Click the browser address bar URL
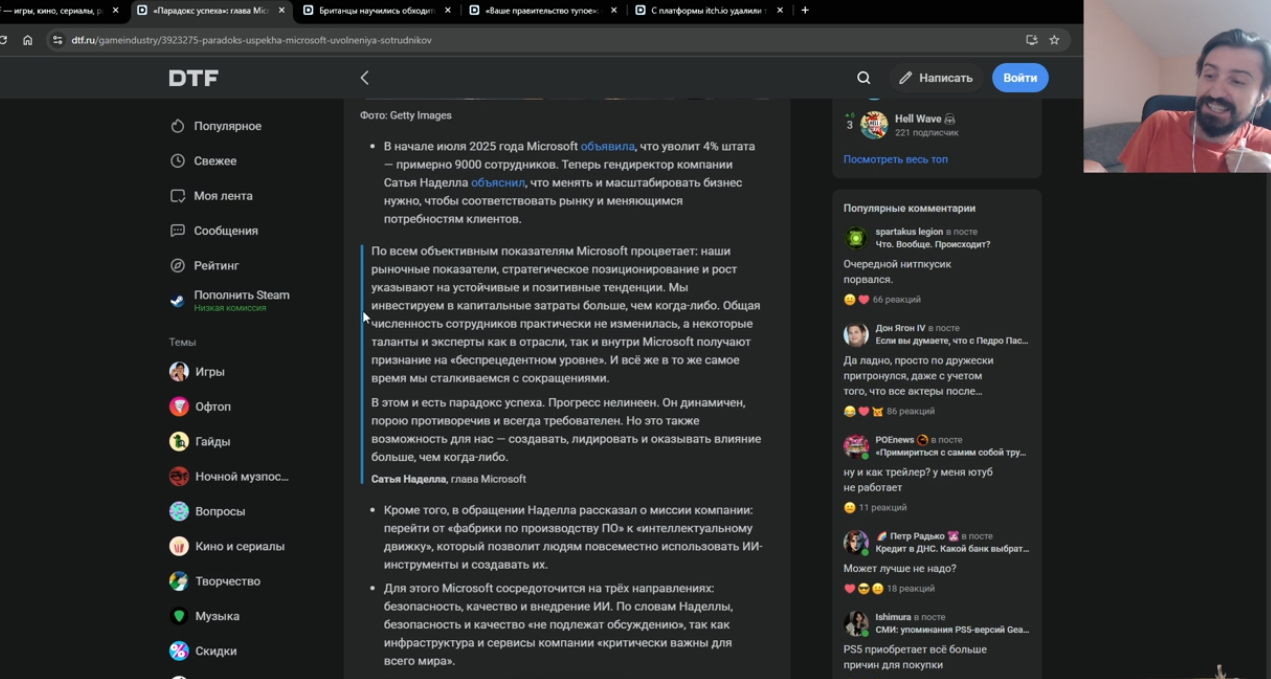This screenshot has width=1271, height=679. coord(252,40)
